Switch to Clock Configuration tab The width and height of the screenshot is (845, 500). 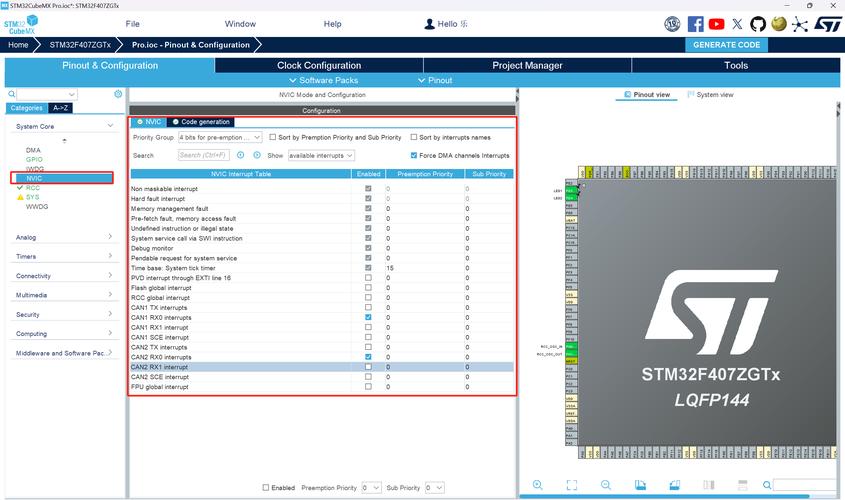[x=319, y=65]
